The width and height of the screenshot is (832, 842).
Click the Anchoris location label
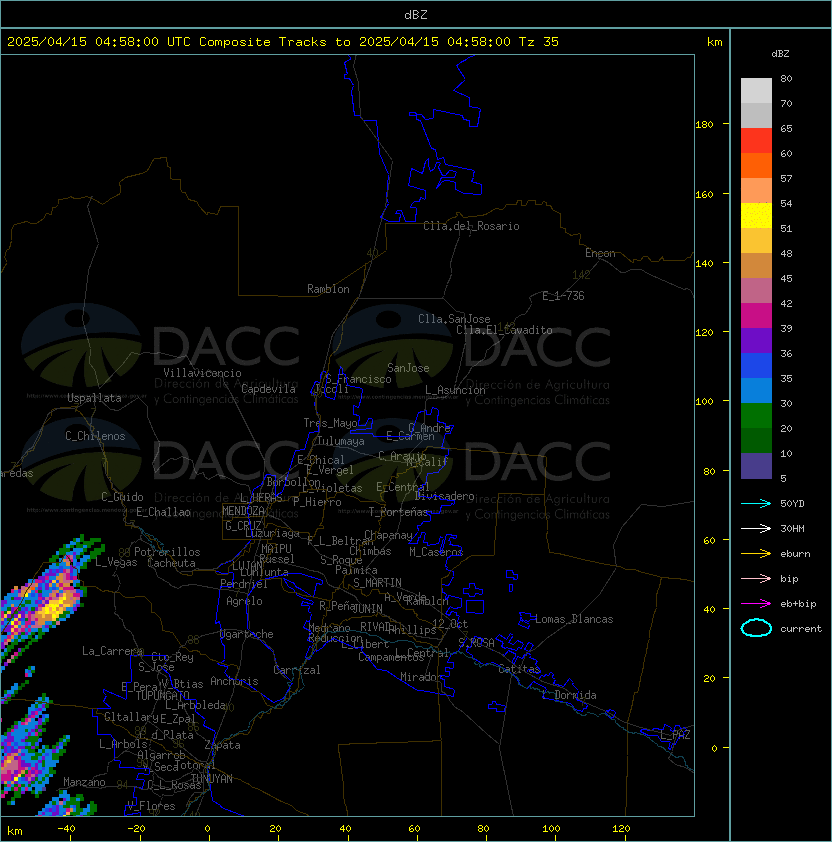[234, 681]
